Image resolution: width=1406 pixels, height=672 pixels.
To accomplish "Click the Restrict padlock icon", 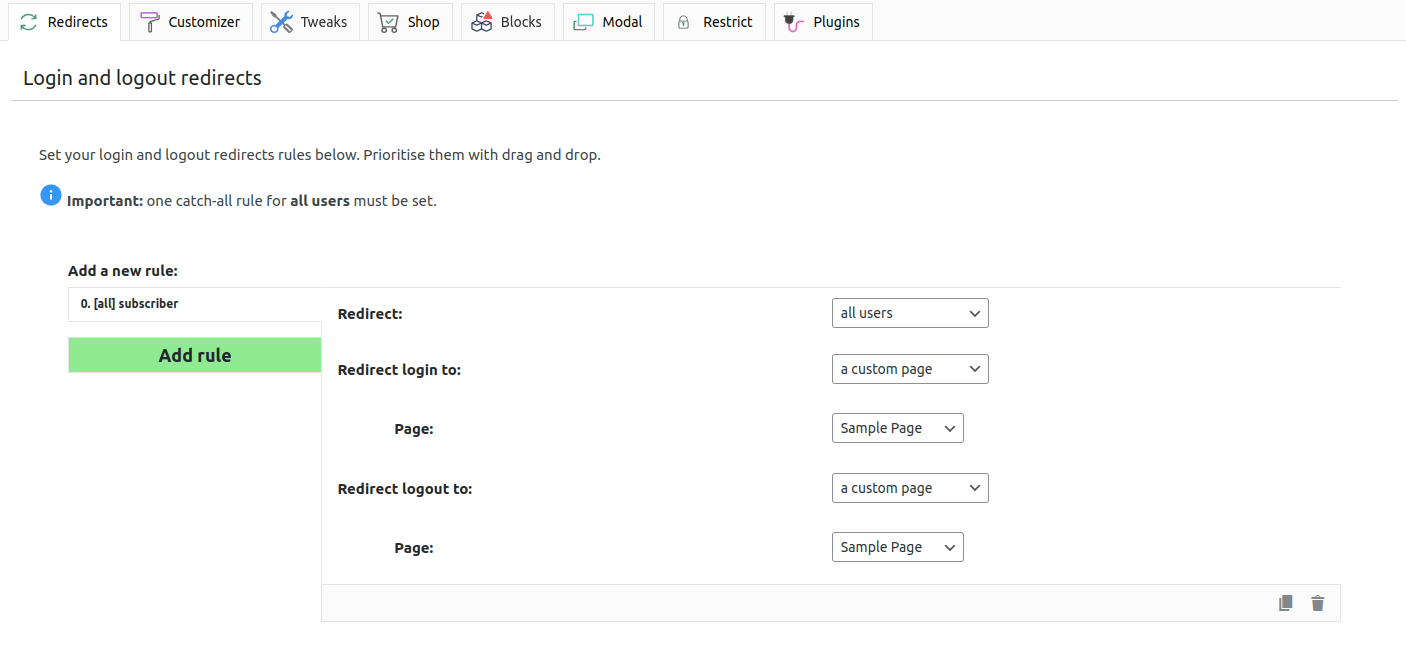I will coord(684,22).
